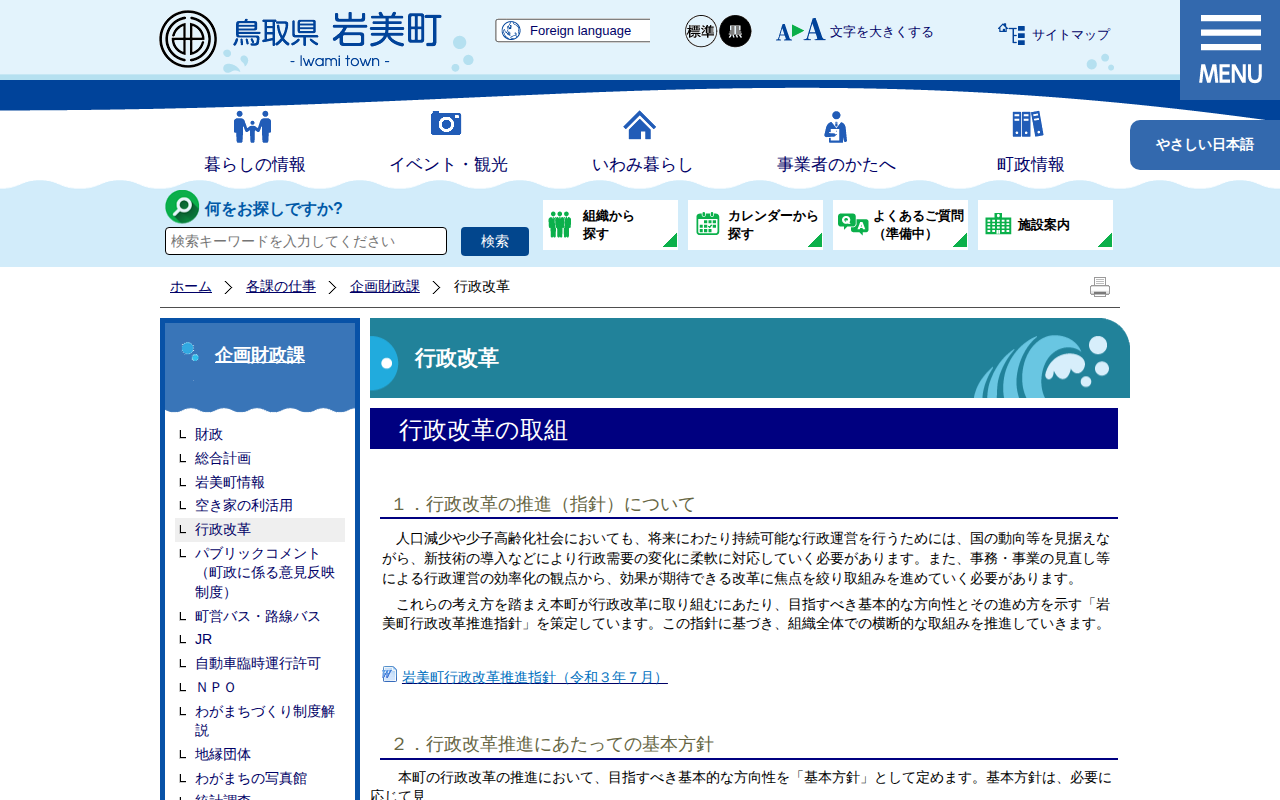Image resolution: width=1280 pixels, height=800 pixels.
Task: Select the 標準 color mode button
Action: pyautogui.click(x=701, y=31)
